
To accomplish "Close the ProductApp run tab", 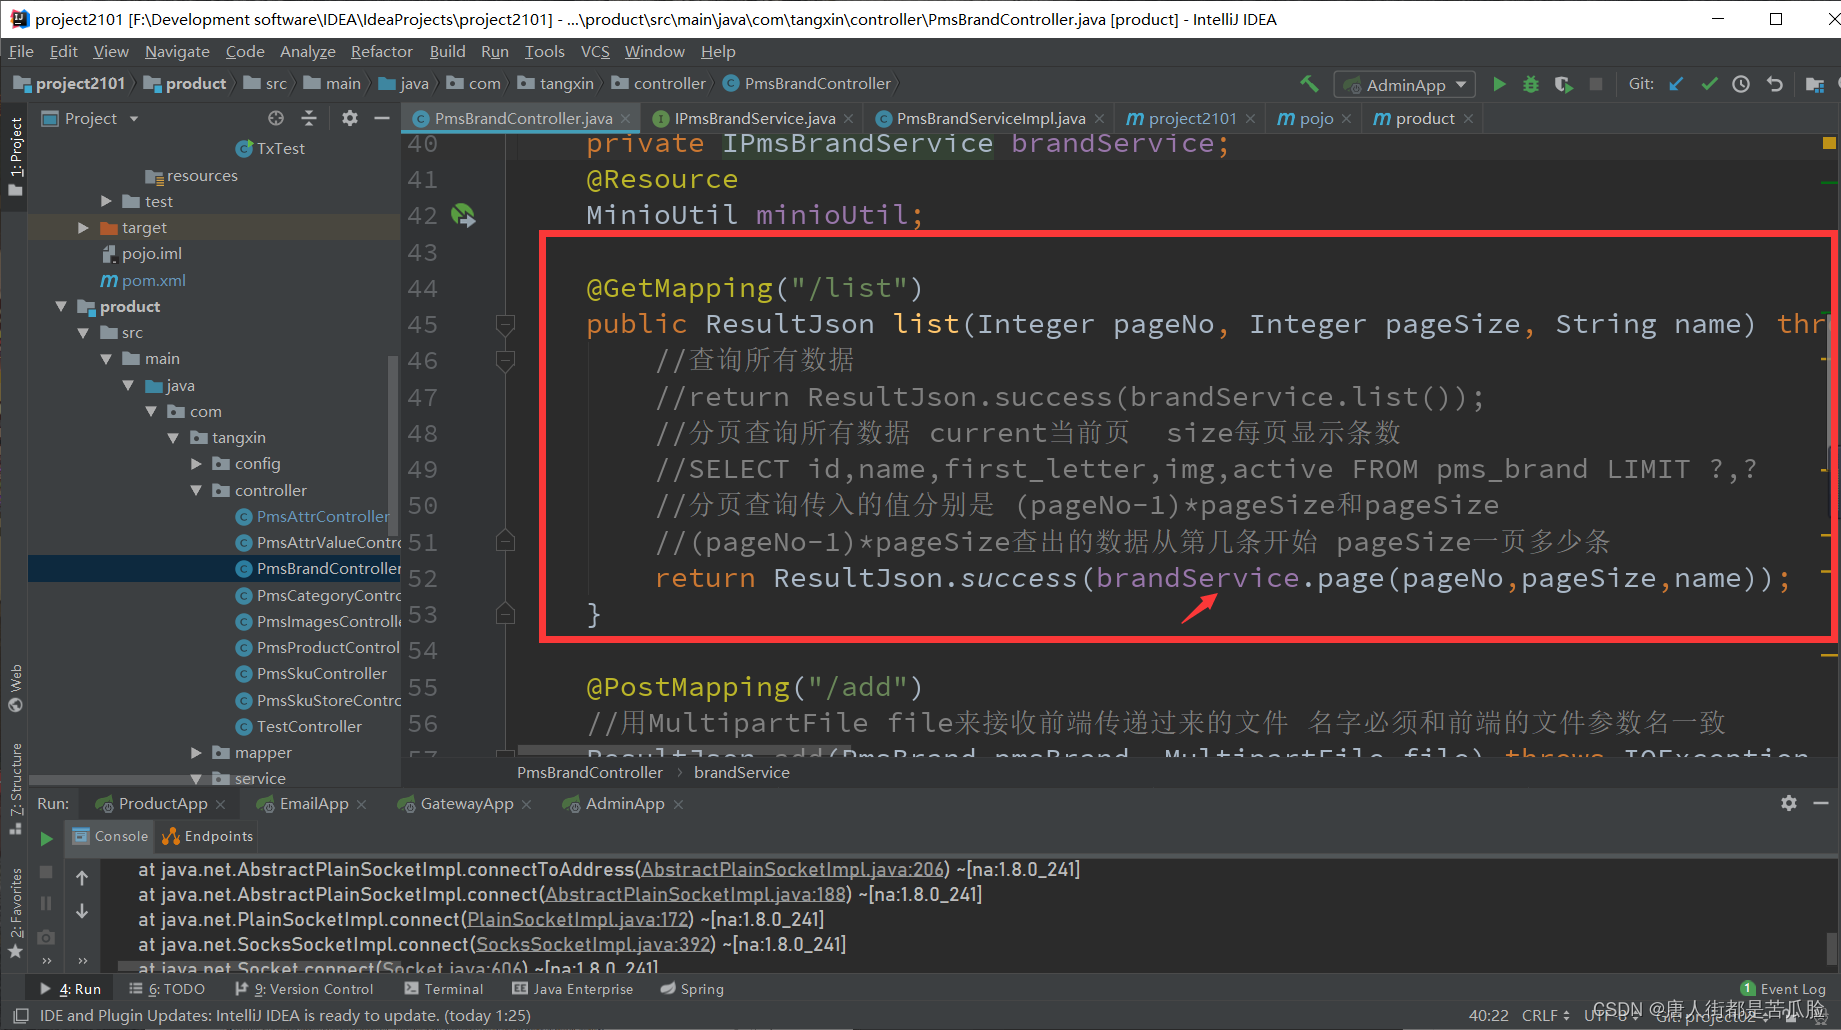I will click(220, 804).
